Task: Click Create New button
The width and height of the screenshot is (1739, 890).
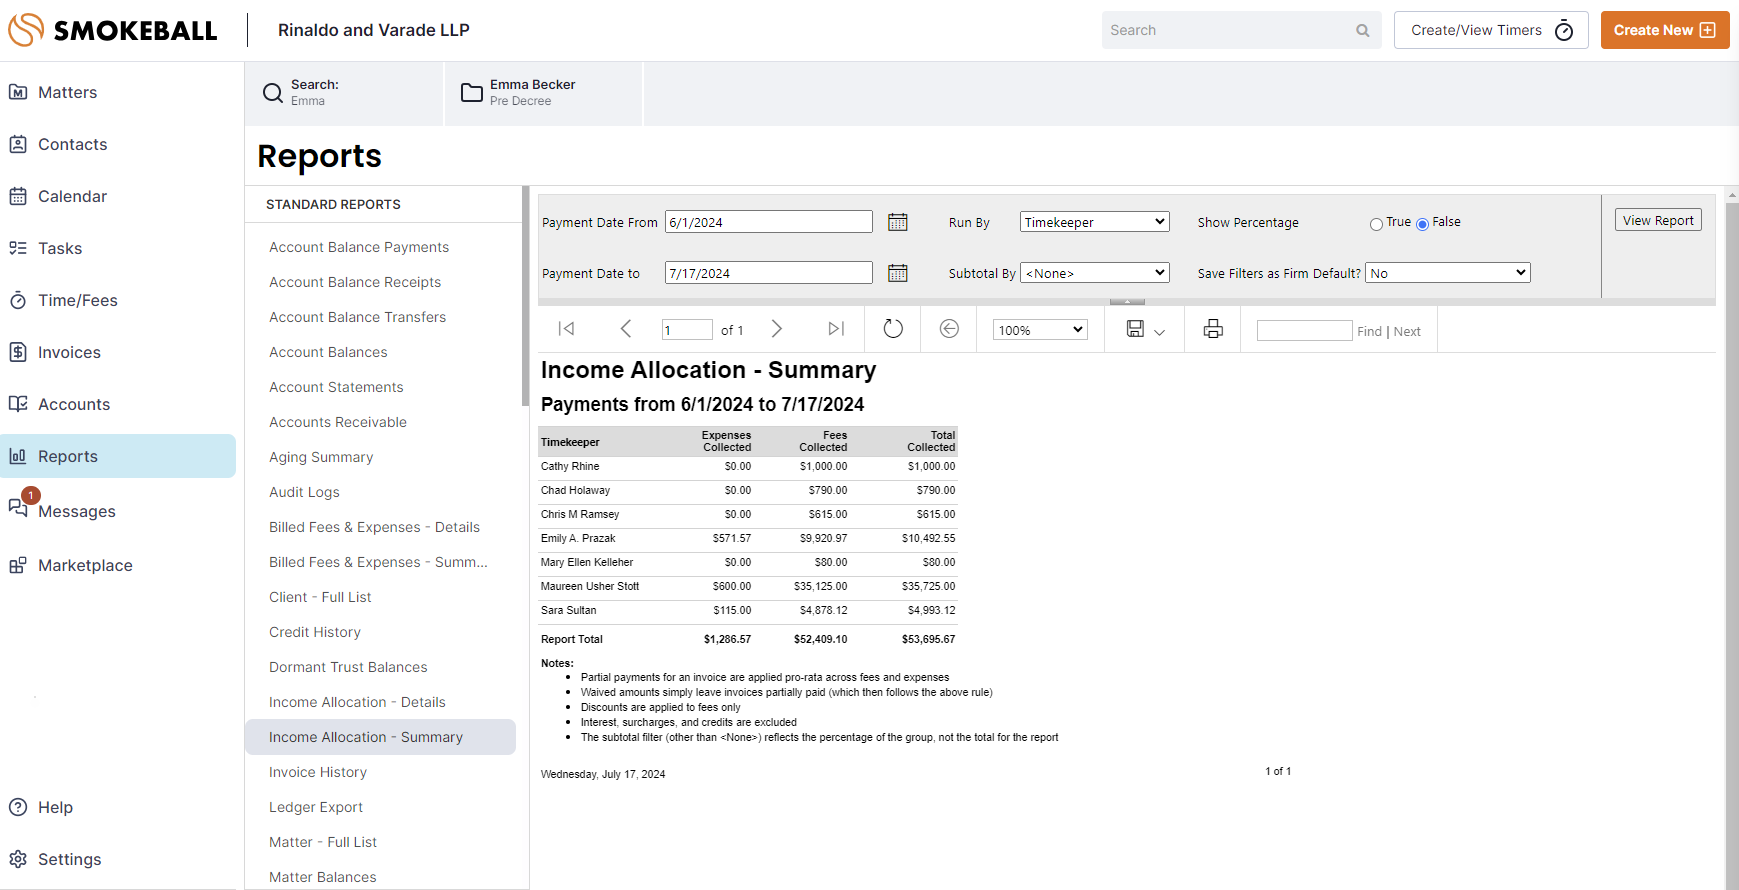Action: [1665, 30]
